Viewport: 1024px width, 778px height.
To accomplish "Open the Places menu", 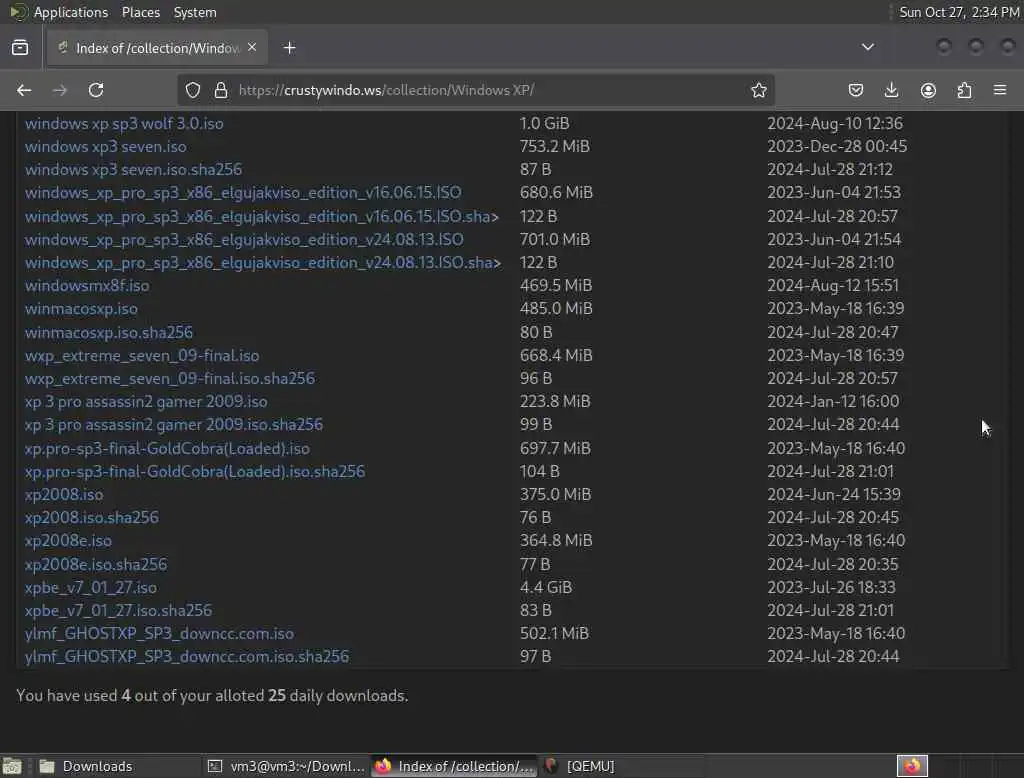I will click(x=140, y=12).
